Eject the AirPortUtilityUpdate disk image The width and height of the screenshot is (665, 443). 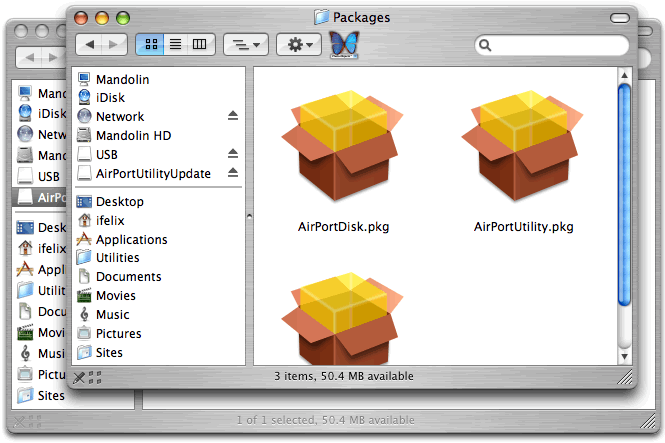[x=233, y=173]
